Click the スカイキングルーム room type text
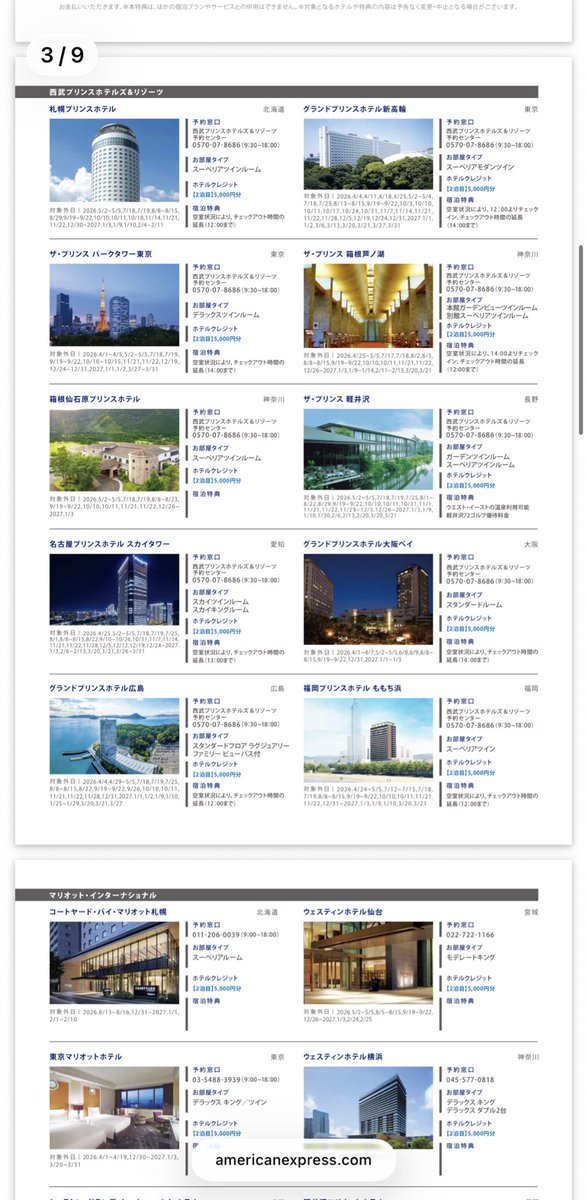This screenshot has width=587, height=1200. pos(221,609)
